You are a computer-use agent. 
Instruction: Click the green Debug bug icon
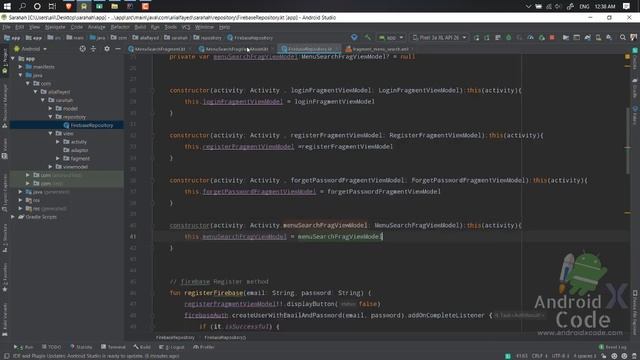click(x=509, y=38)
